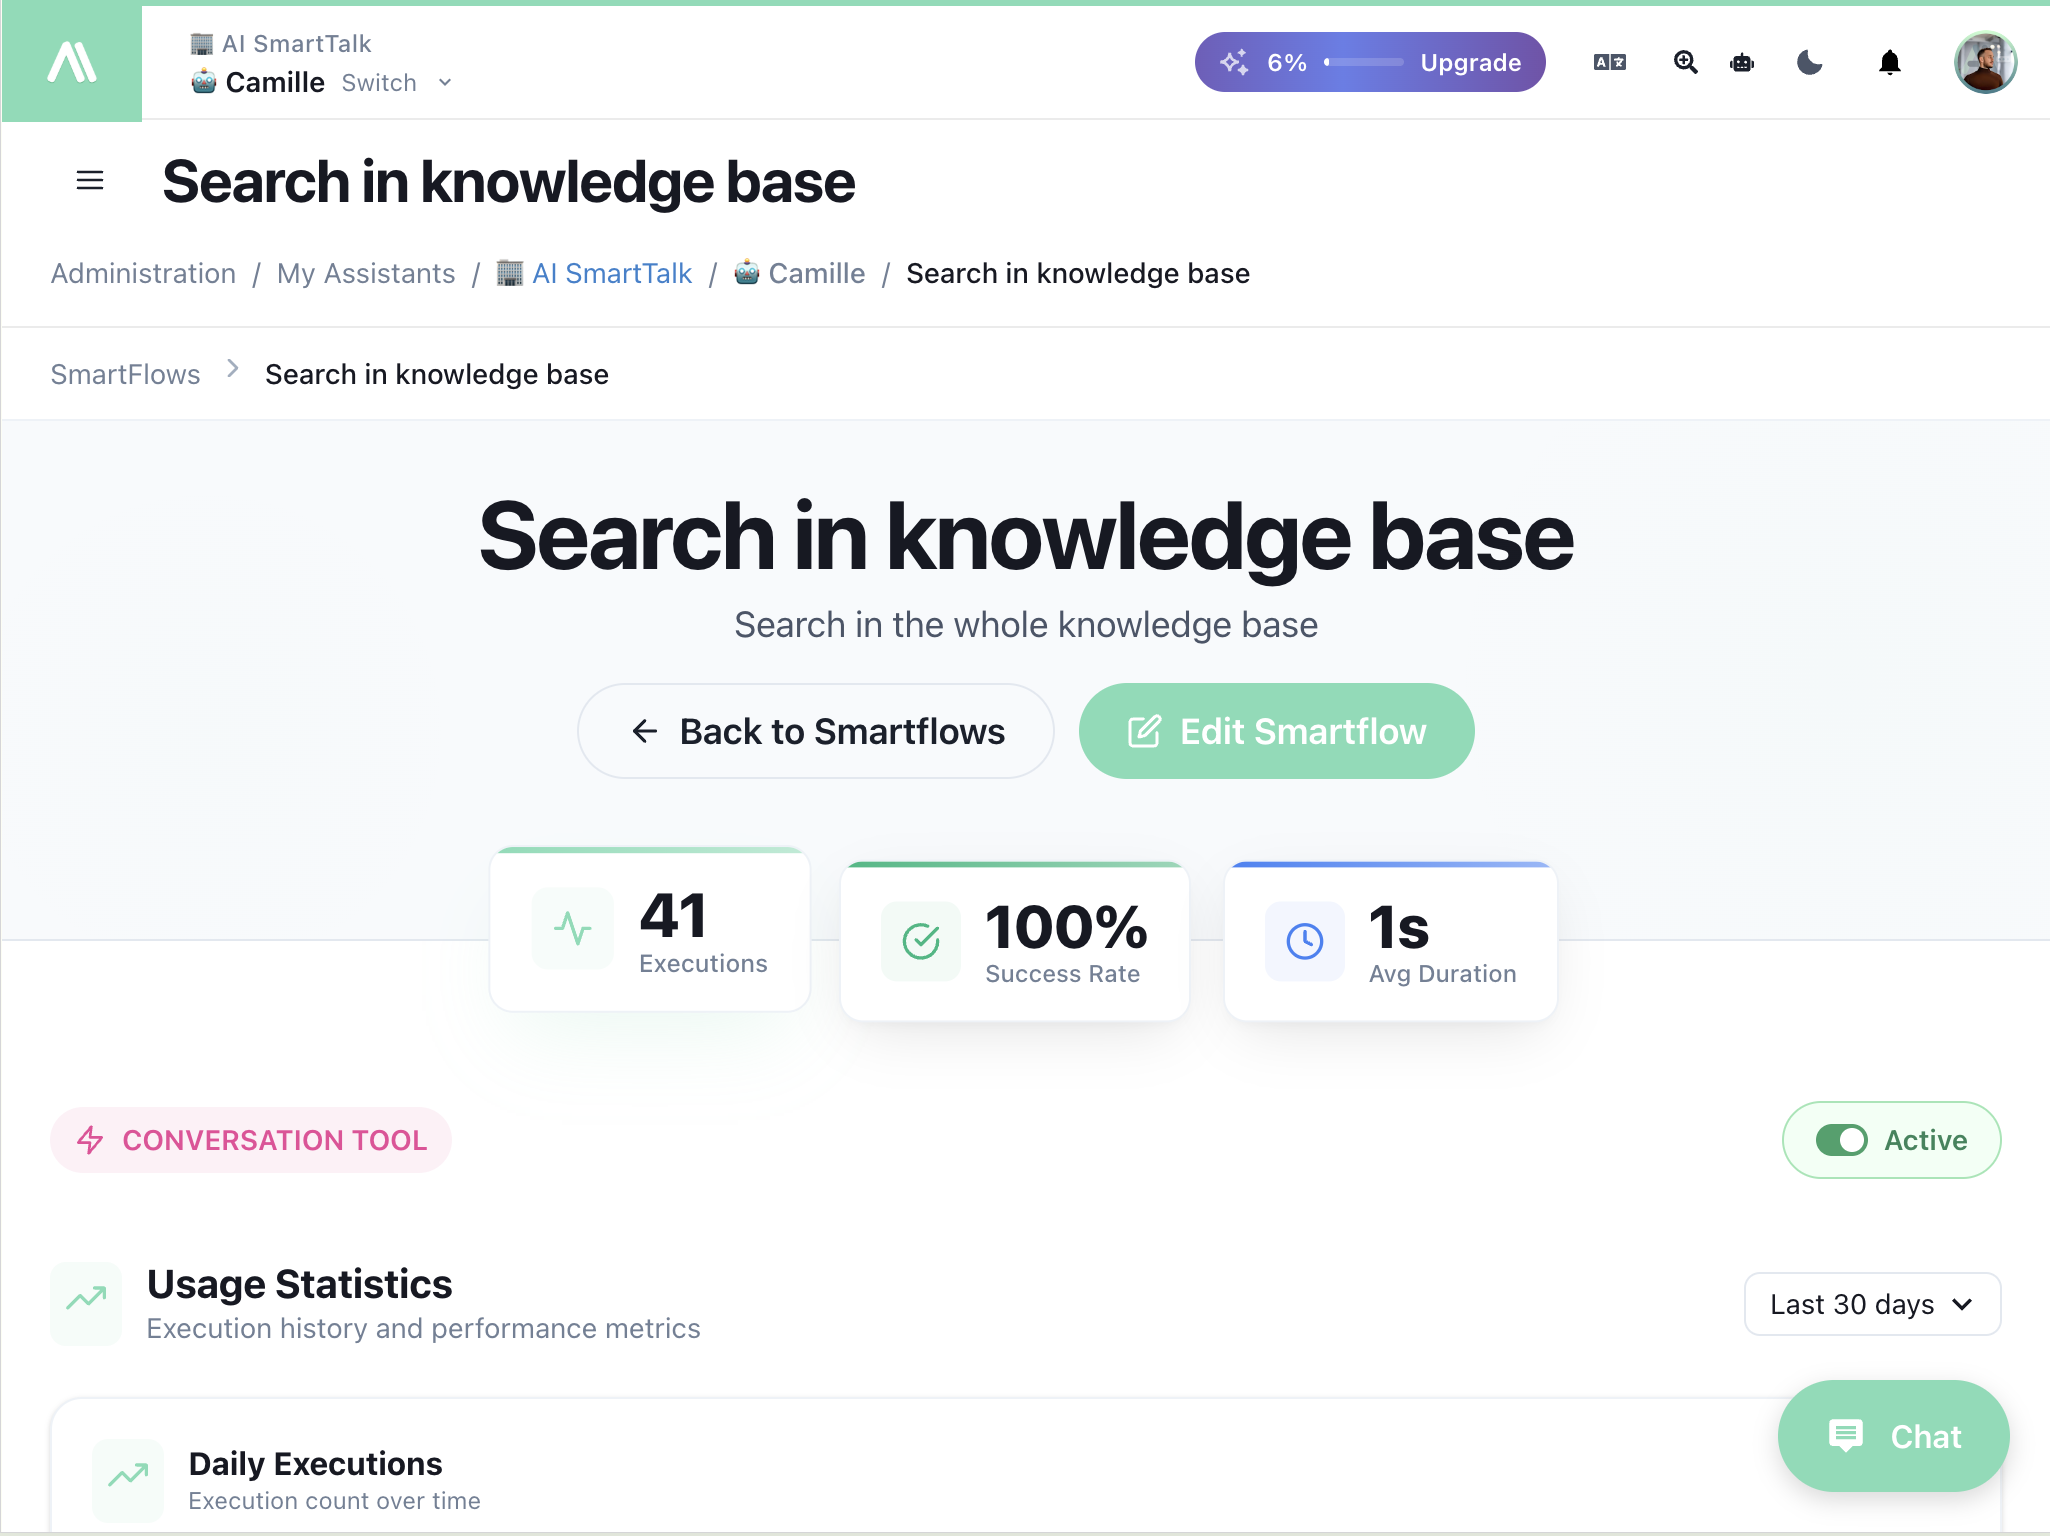Open the language translation tool

(x=1608, y=62)
